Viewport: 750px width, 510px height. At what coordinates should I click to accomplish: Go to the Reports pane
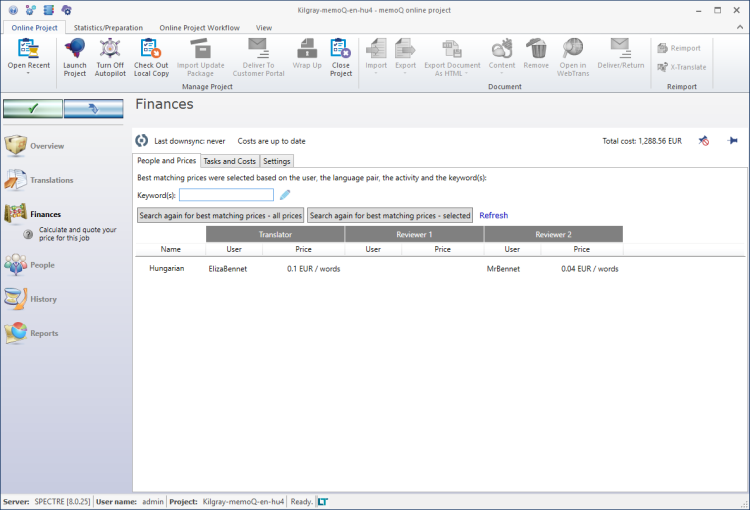tap(32, 333)
